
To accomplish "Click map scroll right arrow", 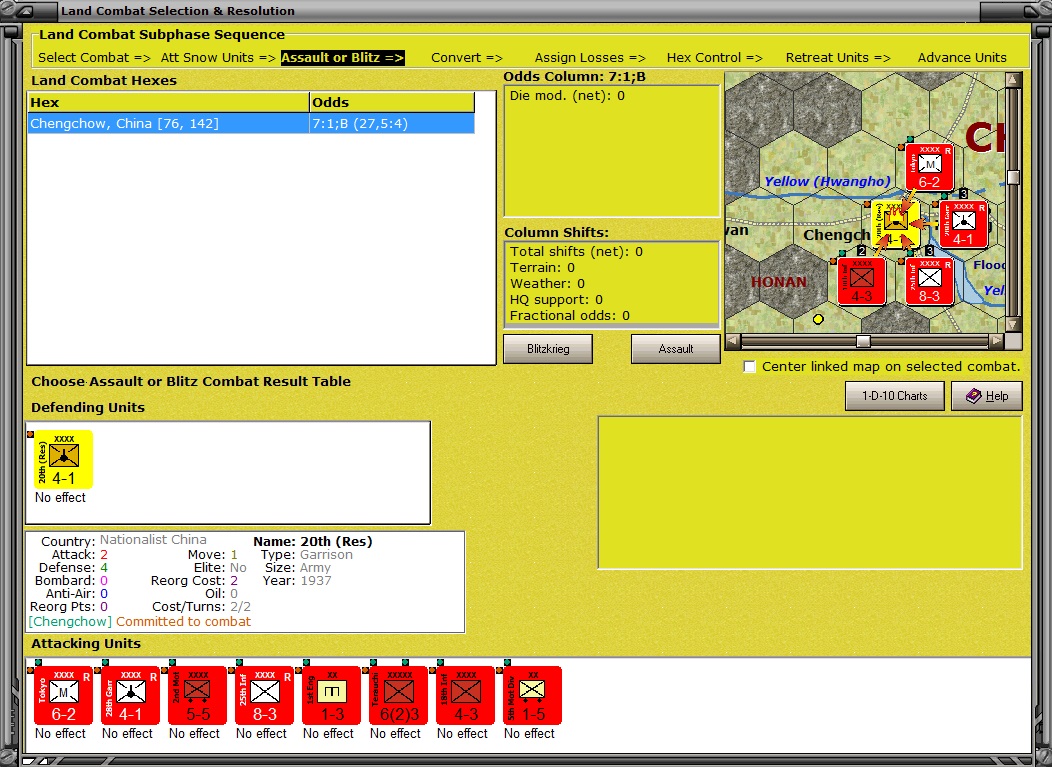I will [x=997, y=342].
